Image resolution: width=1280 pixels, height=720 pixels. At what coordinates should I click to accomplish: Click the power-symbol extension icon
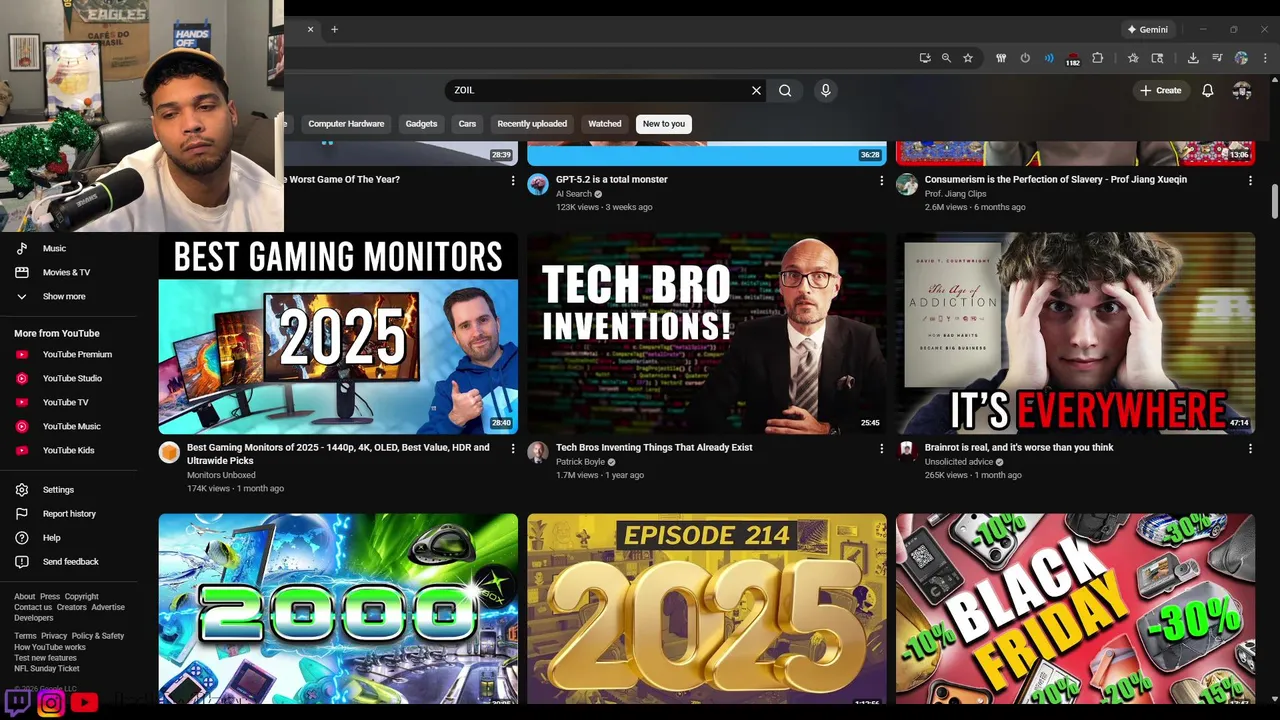1025,58
